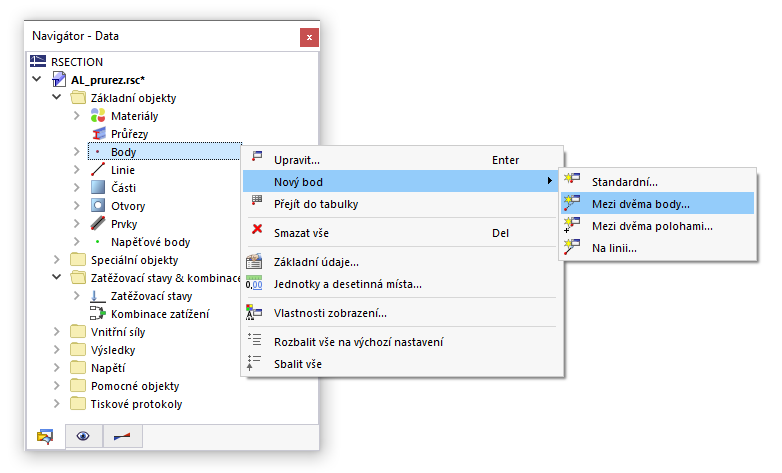
Task: Click the Otvory opening icon
Action: click(98, 206)
